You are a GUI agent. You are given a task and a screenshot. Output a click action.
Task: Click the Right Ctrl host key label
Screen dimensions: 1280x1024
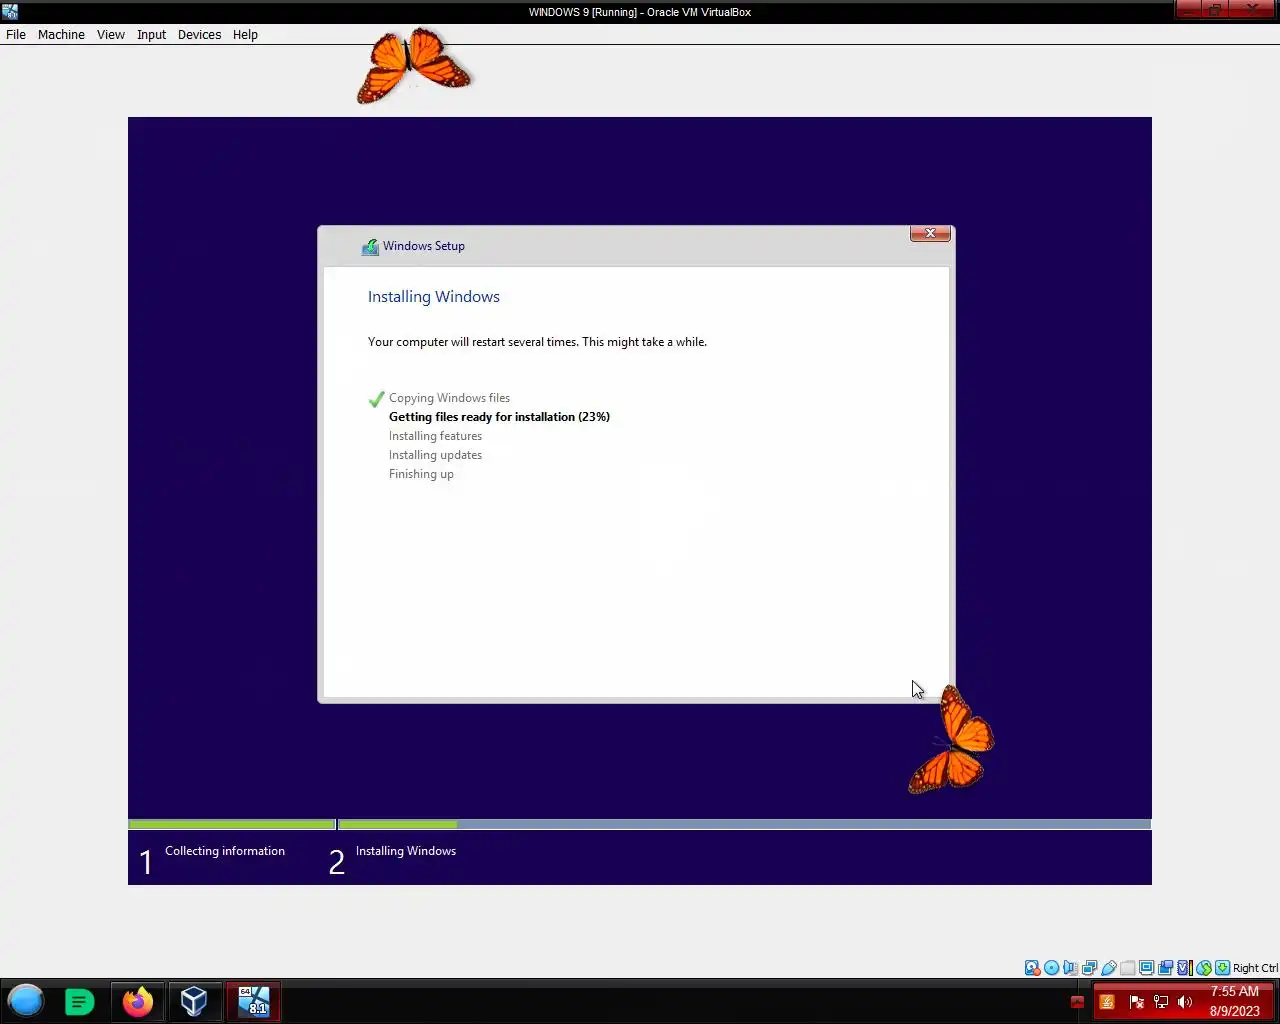pos(1255,968)
